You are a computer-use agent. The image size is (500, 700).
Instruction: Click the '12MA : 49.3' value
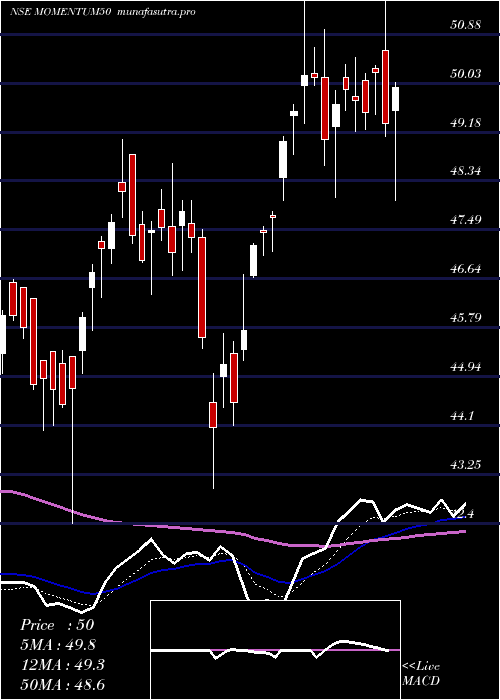coord(62,665)
